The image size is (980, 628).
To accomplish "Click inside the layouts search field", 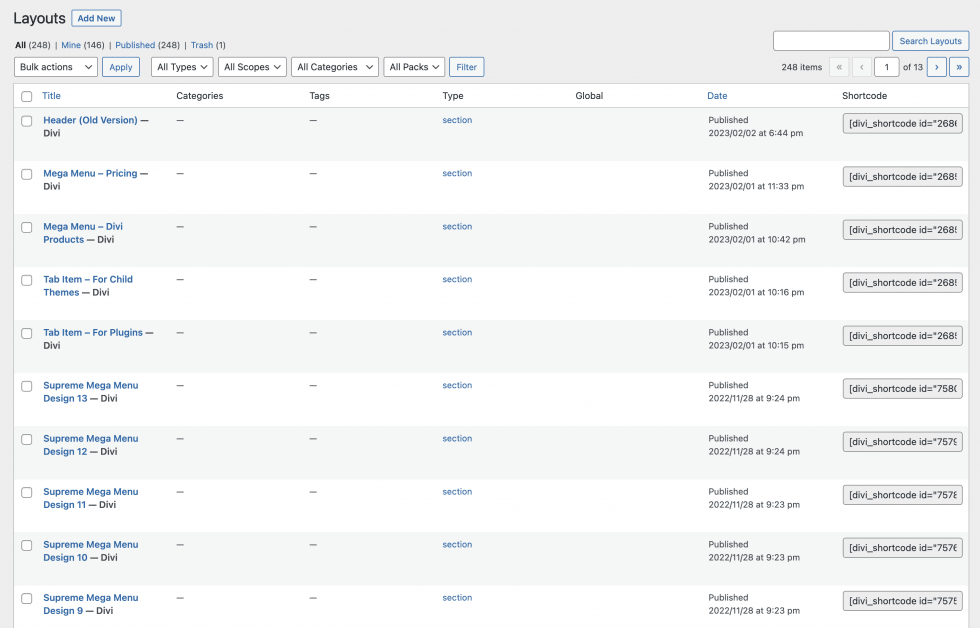I will pyautogui.click(x=831, y=40).
